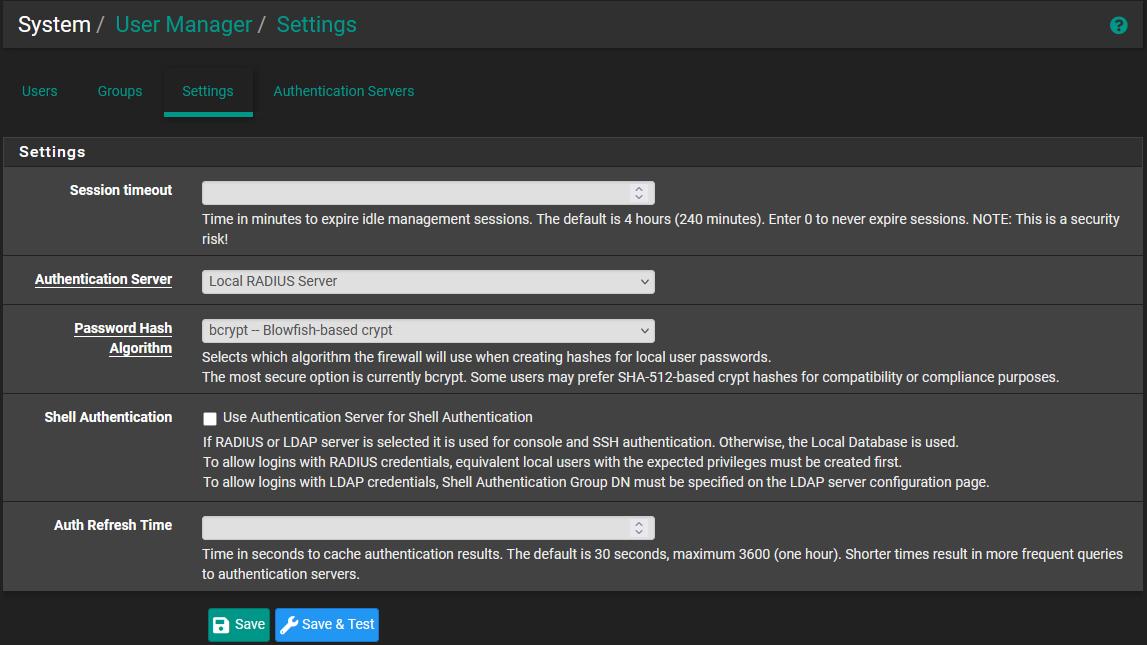This screenshot has width=1147, height=645.
Task: Switch to the Users tab
Action: [x=40, y=91]
